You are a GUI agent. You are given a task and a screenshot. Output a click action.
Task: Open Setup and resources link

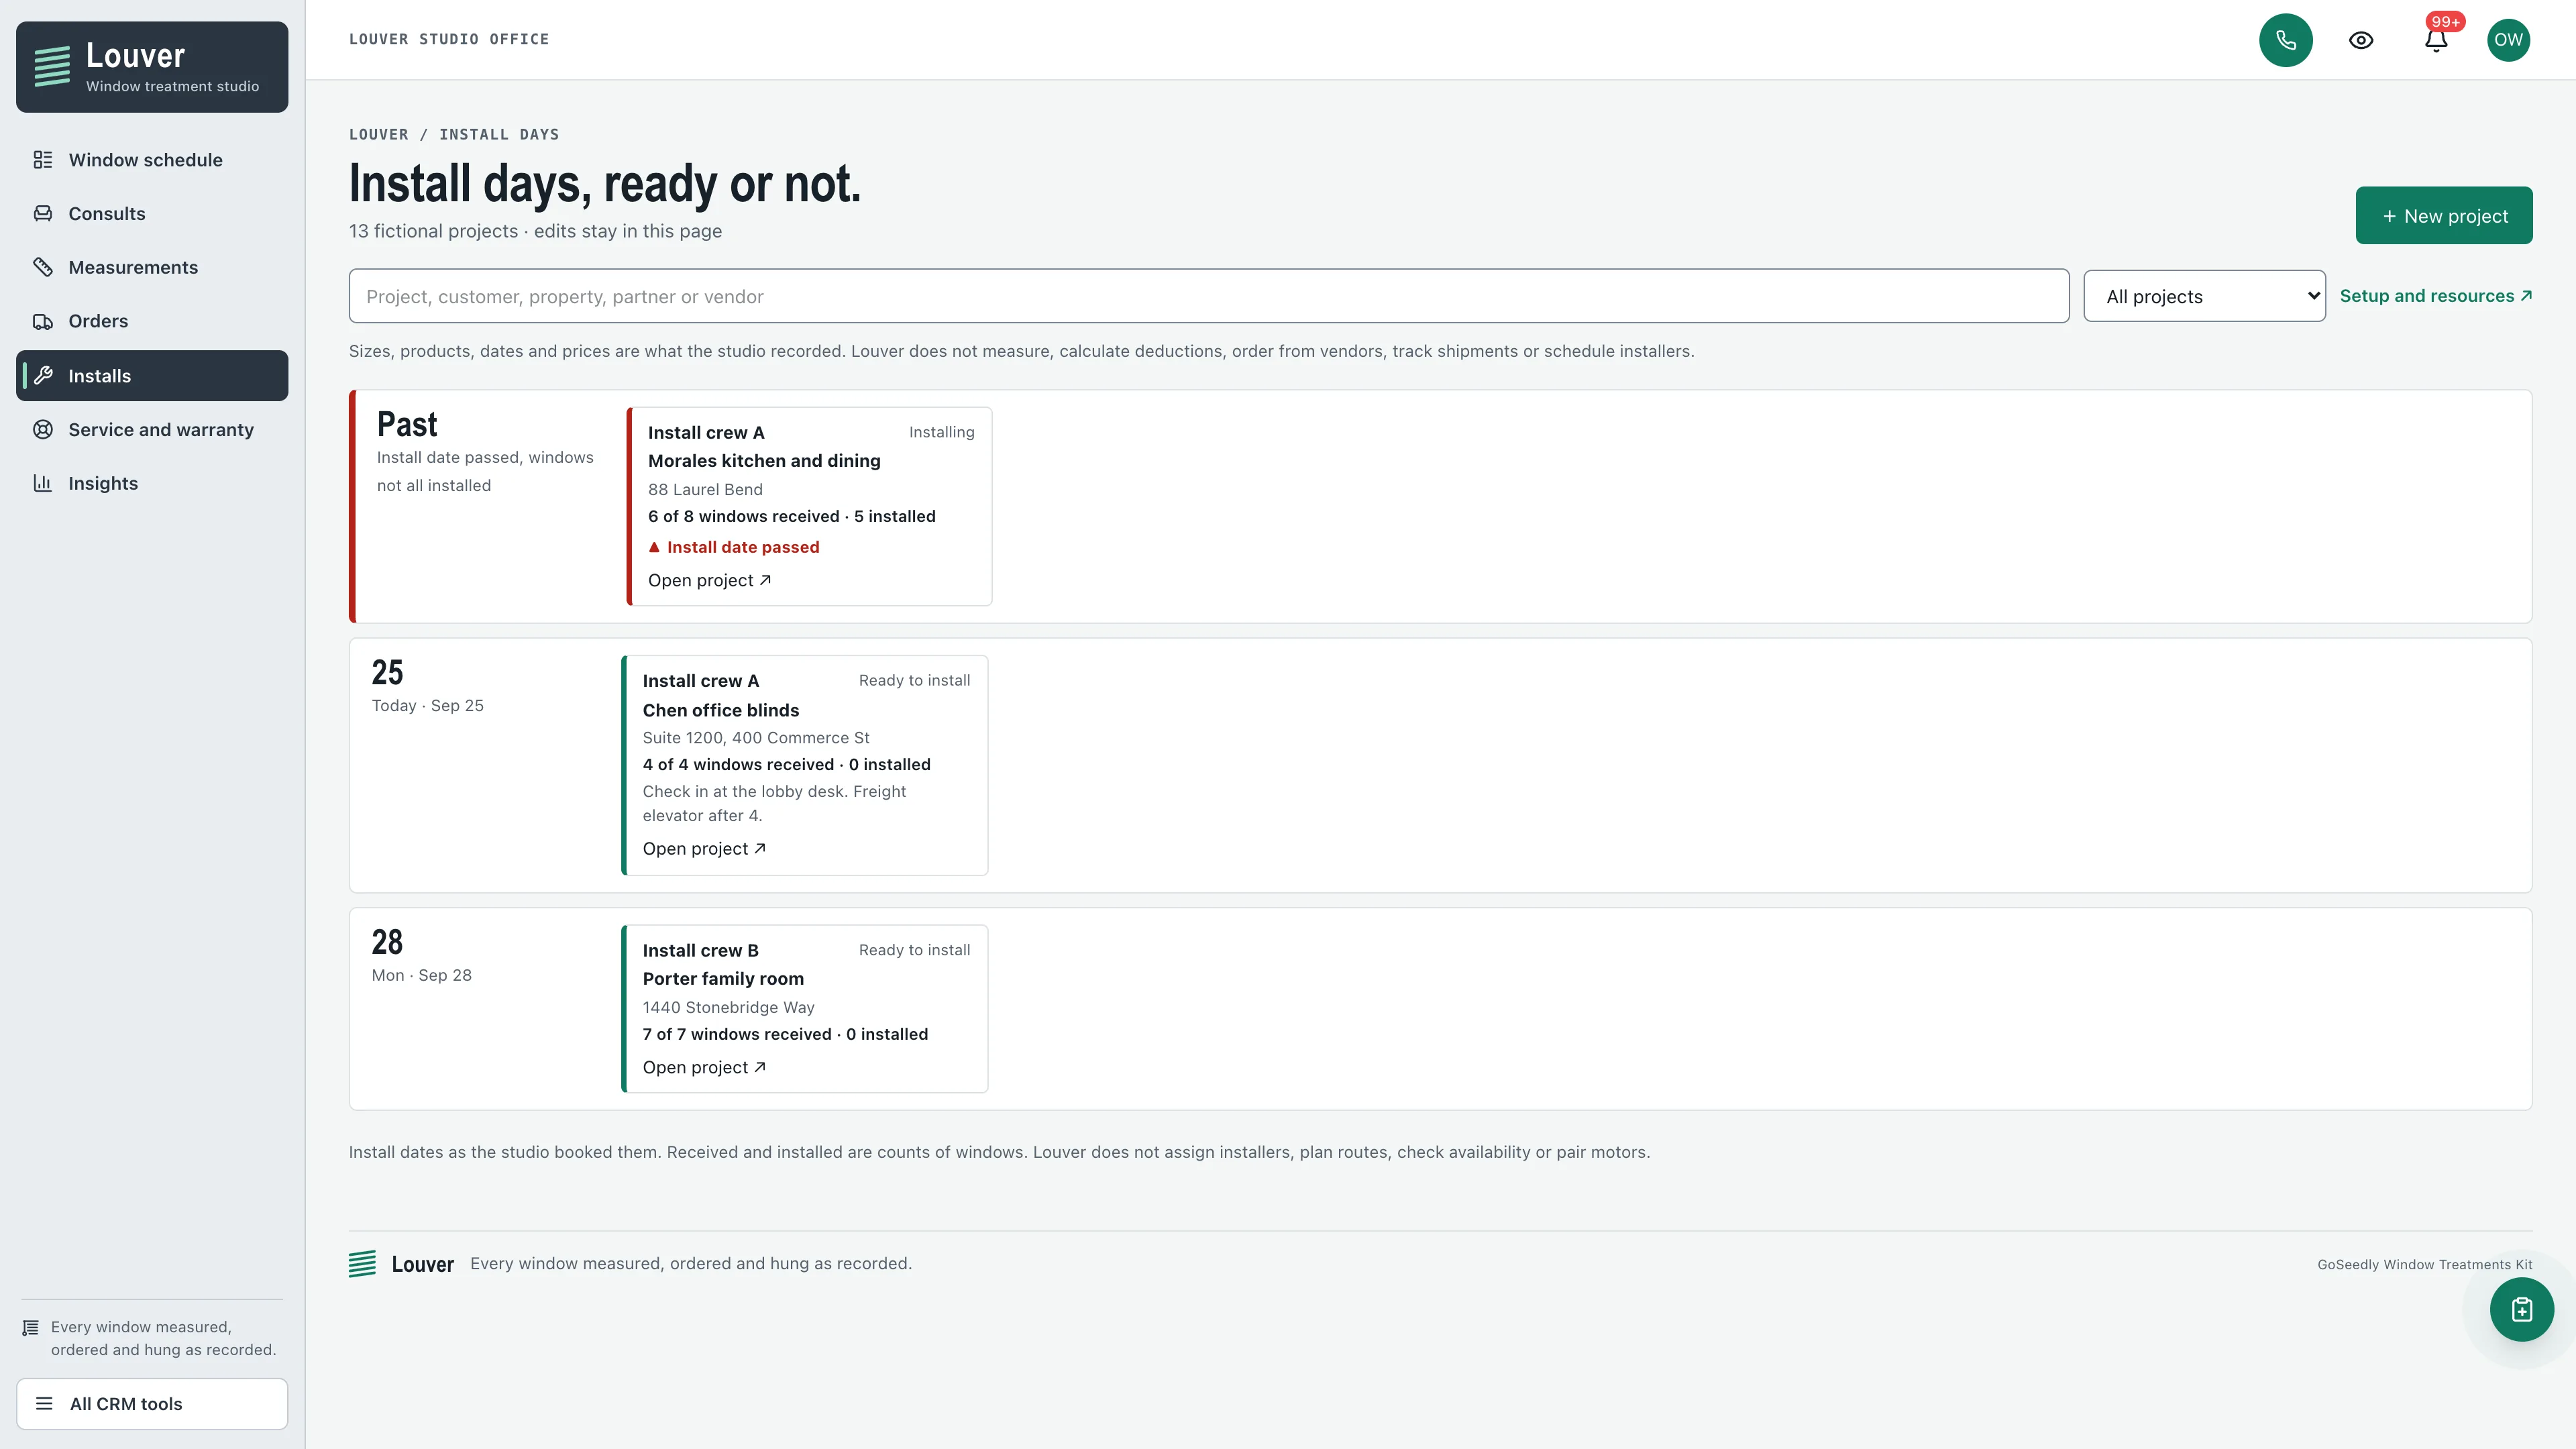tap(2435, 296)
